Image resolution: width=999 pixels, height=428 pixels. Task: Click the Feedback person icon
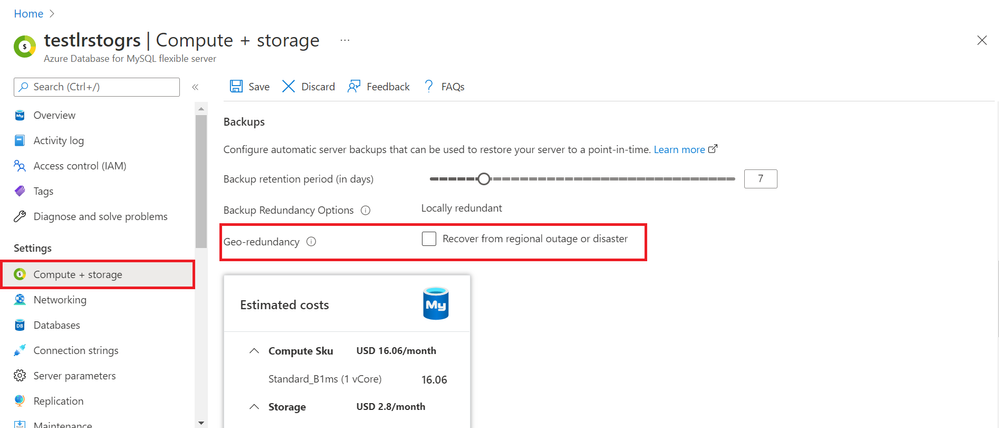pos(354,87)
